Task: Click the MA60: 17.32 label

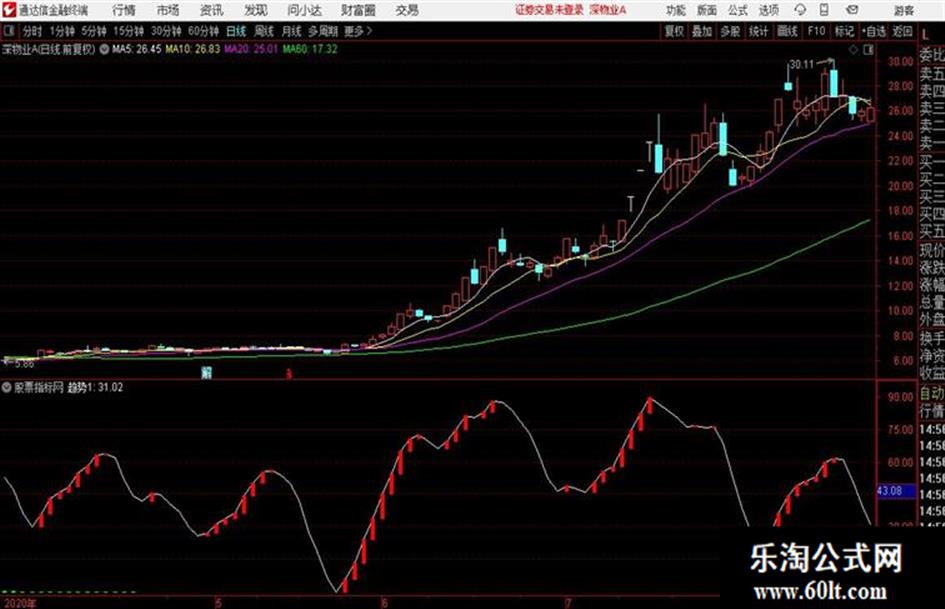Action: click(x=310, y=49)
